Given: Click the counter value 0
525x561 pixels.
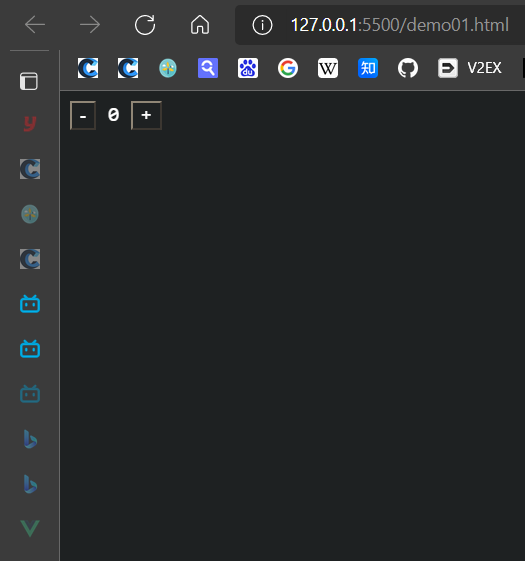Looking at the screenshot, I should click(x=113, y=115).
